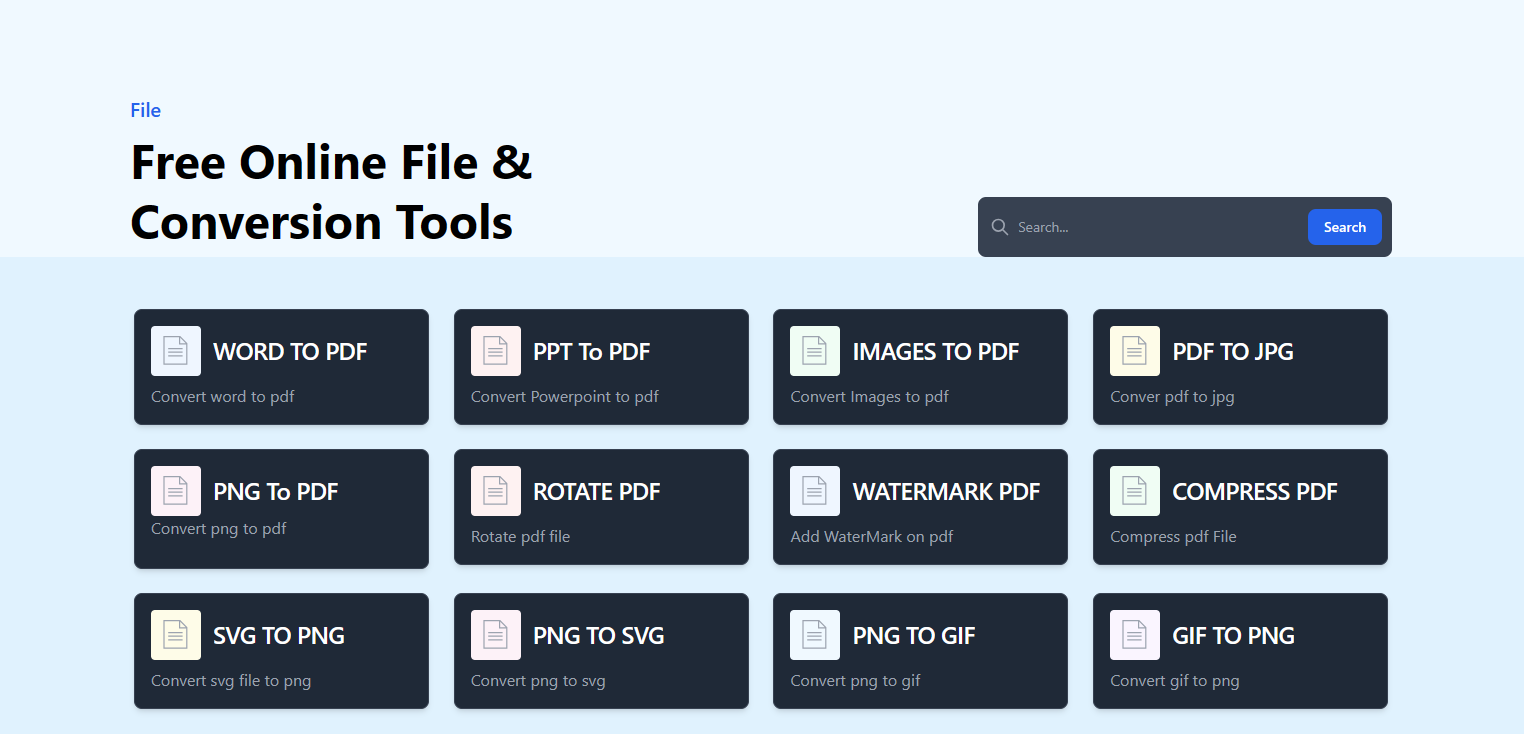
Task: Select the PNG TO GIF heading
Action: pos(914,635)
